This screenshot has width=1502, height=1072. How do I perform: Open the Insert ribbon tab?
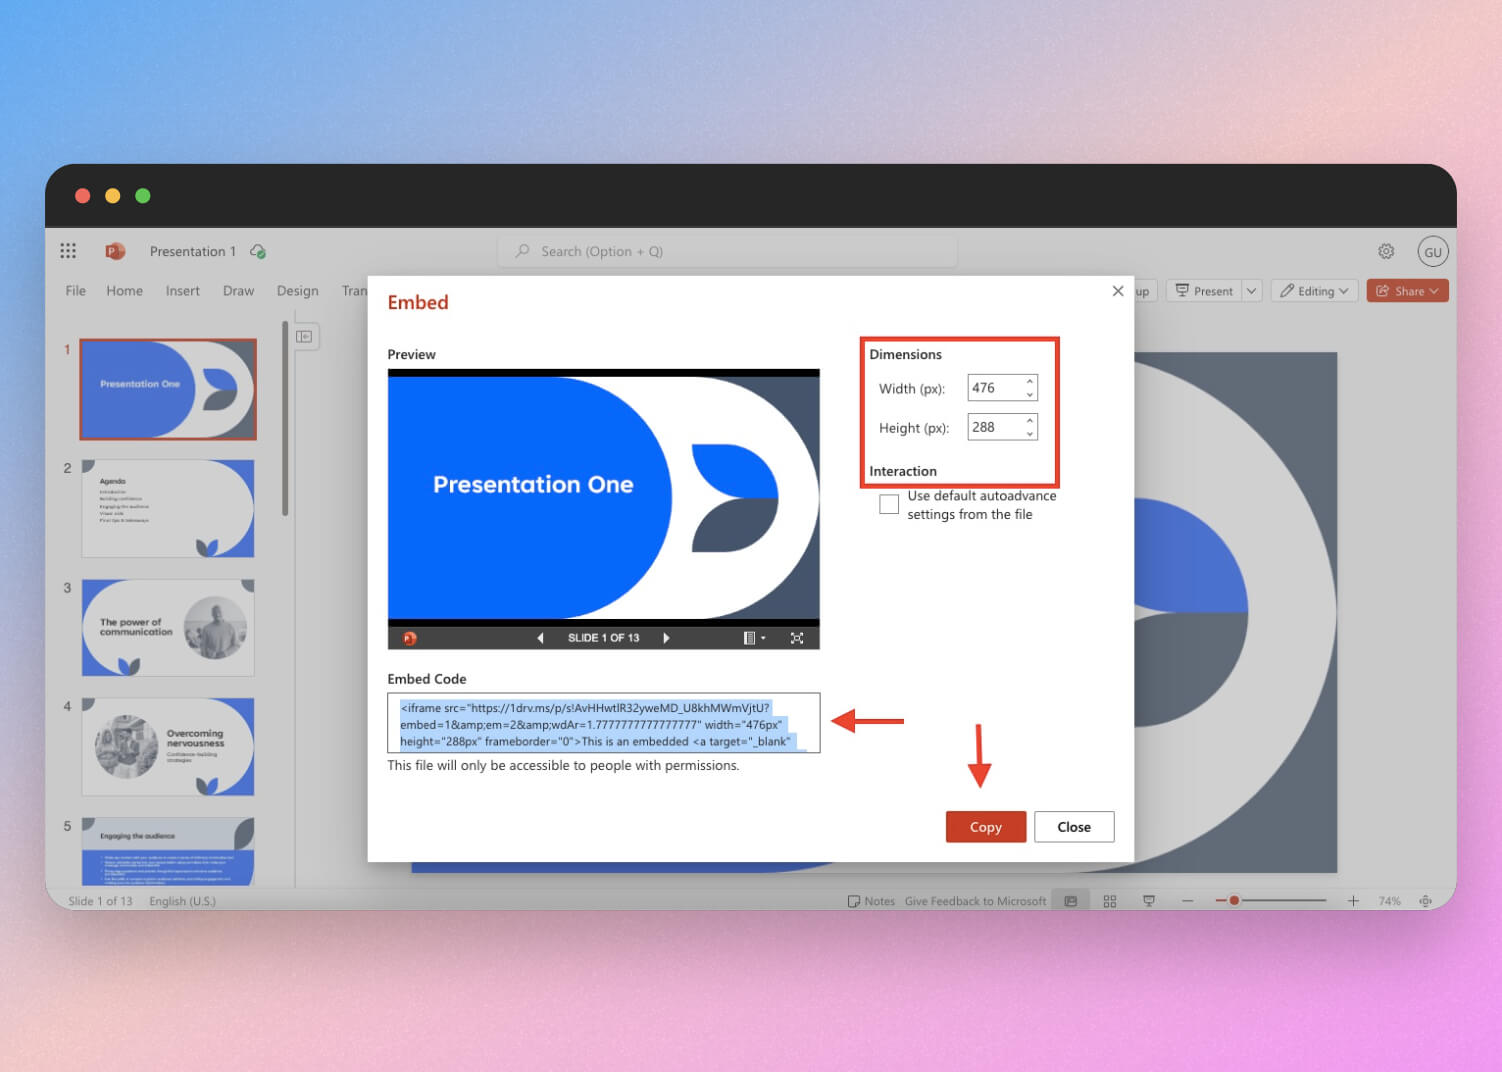point(183,291)
